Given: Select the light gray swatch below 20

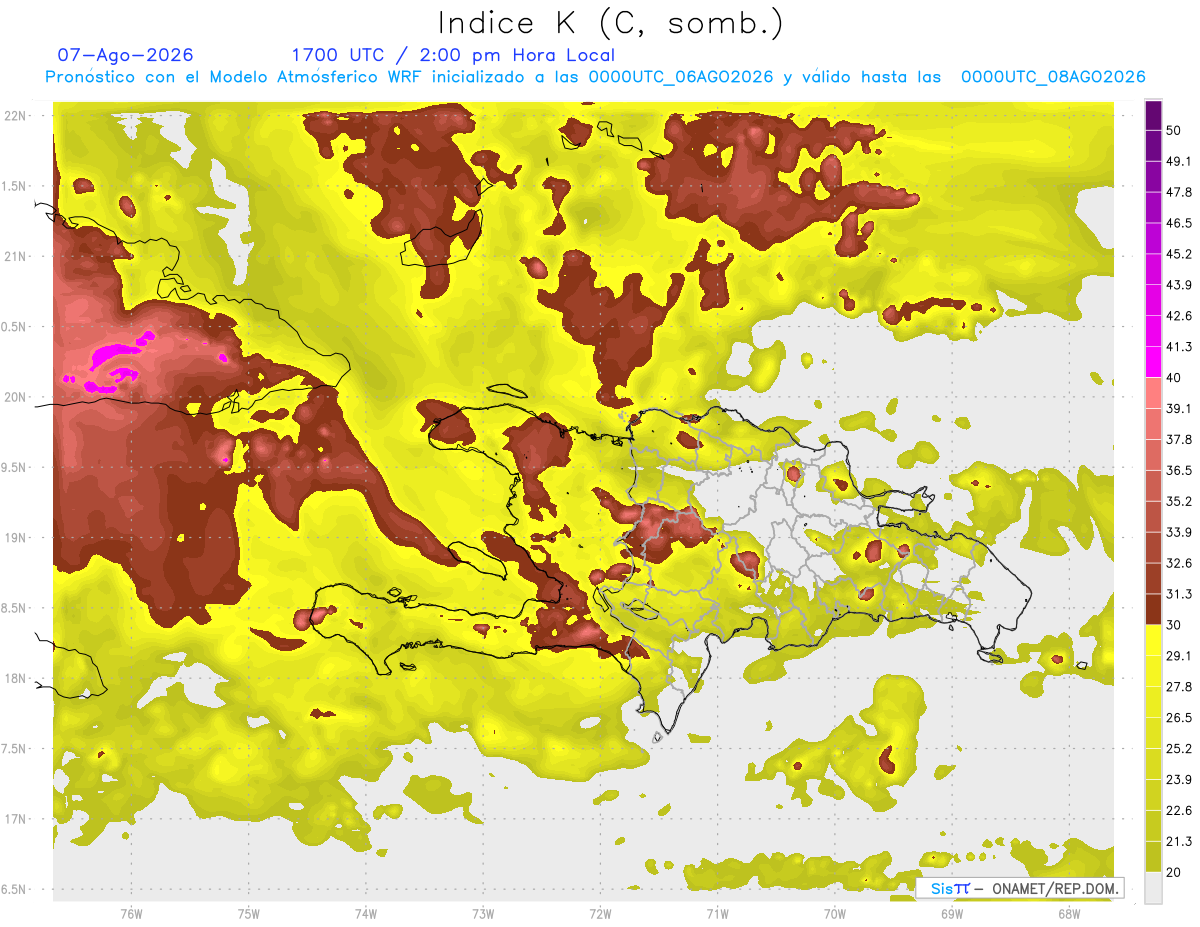Looking at the screenshot, I should point(1153,887).
